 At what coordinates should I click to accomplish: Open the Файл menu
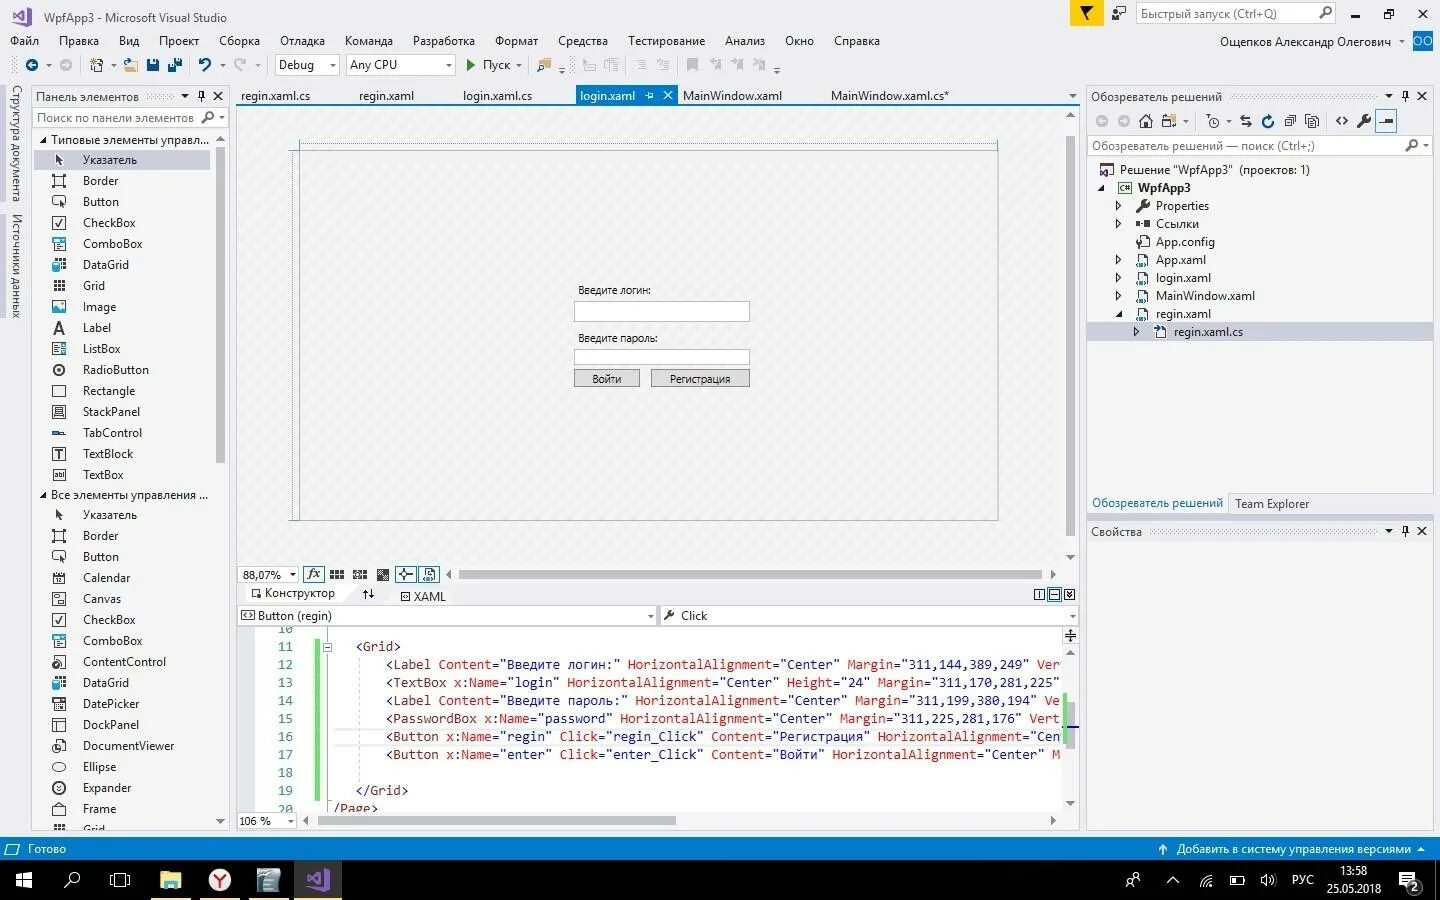coord(25,41)
